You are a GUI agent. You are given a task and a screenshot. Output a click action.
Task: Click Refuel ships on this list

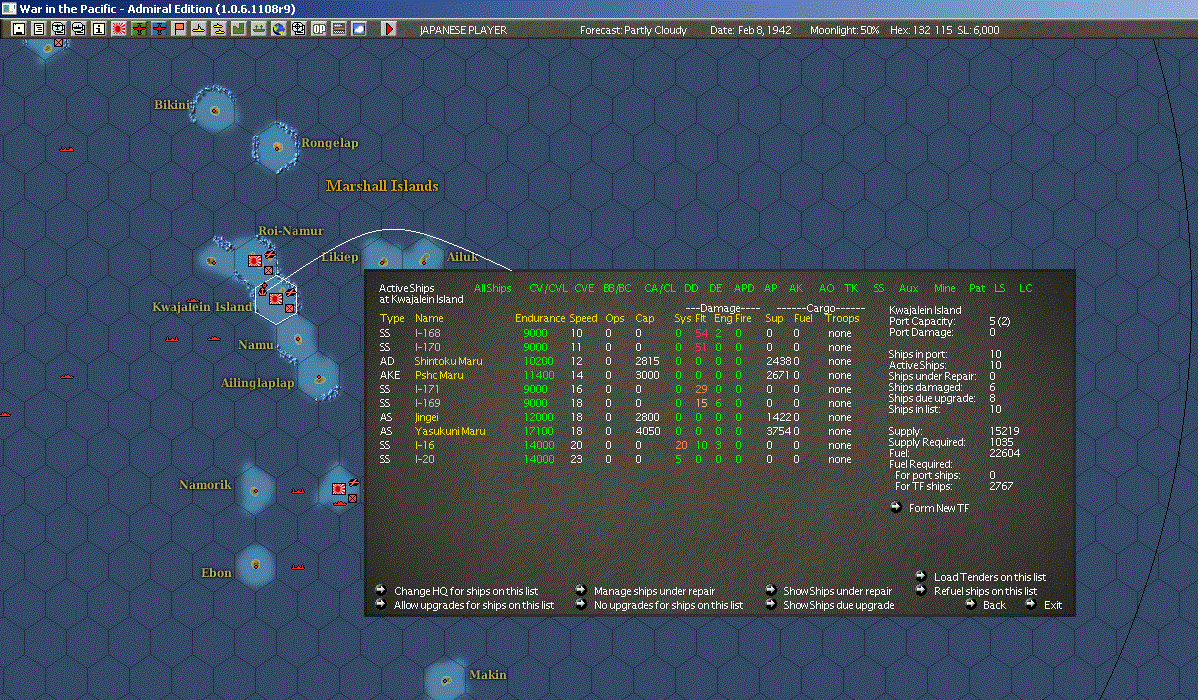point(986,591)
